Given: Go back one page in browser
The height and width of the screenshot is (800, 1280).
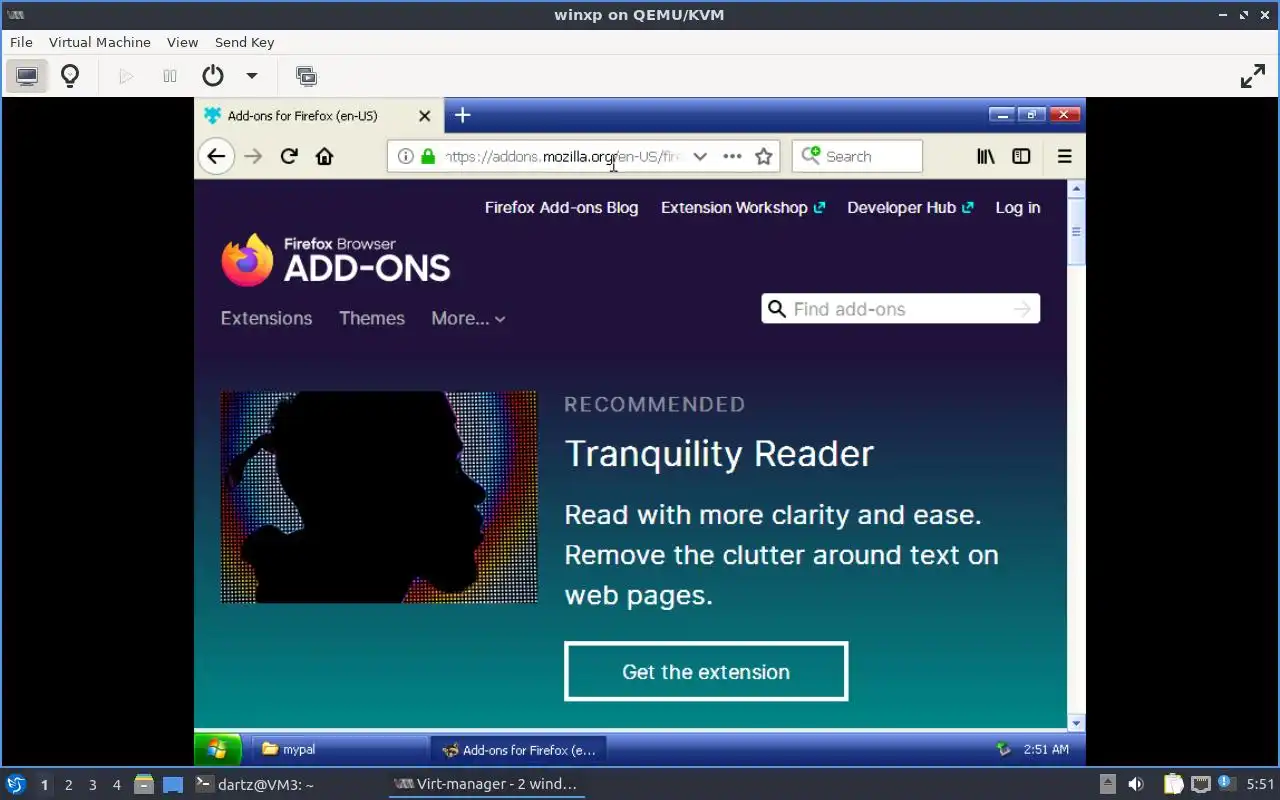Looking at the screenshot, I should click(x=216, y=156).
